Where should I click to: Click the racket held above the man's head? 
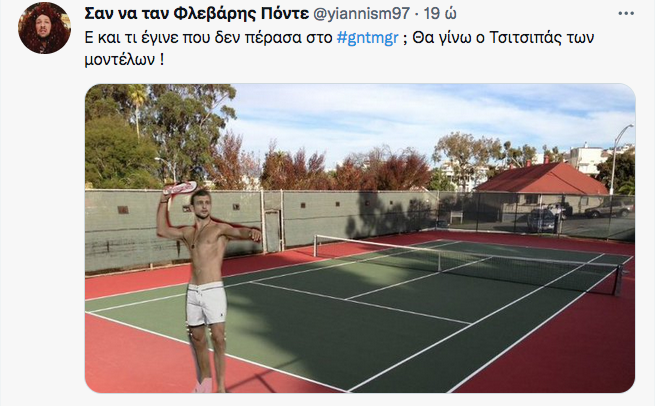tap(180, 187)
